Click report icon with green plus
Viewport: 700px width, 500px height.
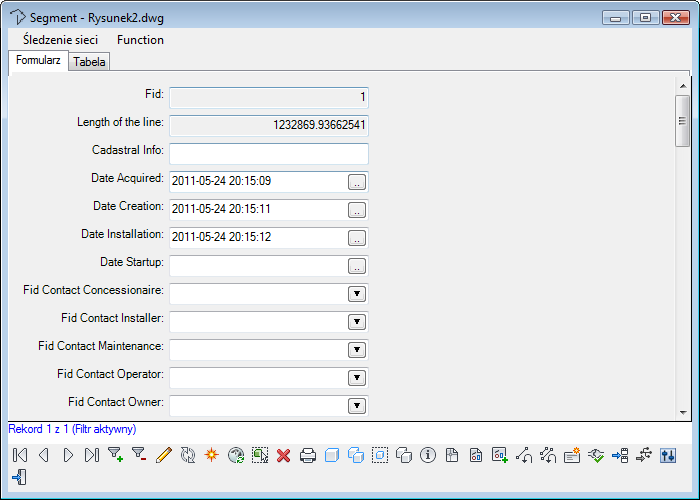tap(500, 455)
